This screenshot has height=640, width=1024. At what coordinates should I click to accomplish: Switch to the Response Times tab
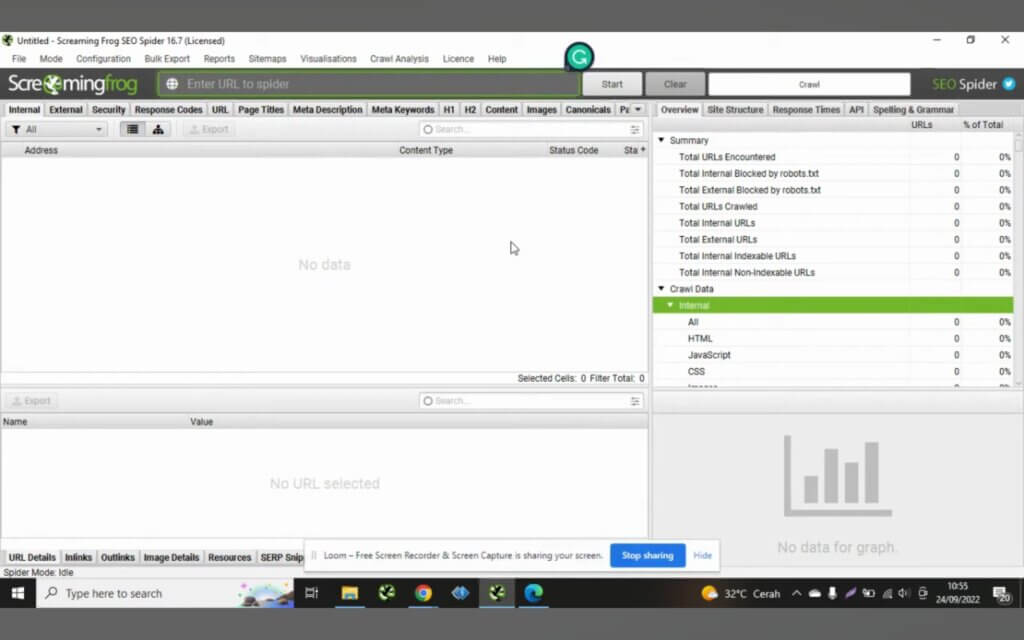806,109
